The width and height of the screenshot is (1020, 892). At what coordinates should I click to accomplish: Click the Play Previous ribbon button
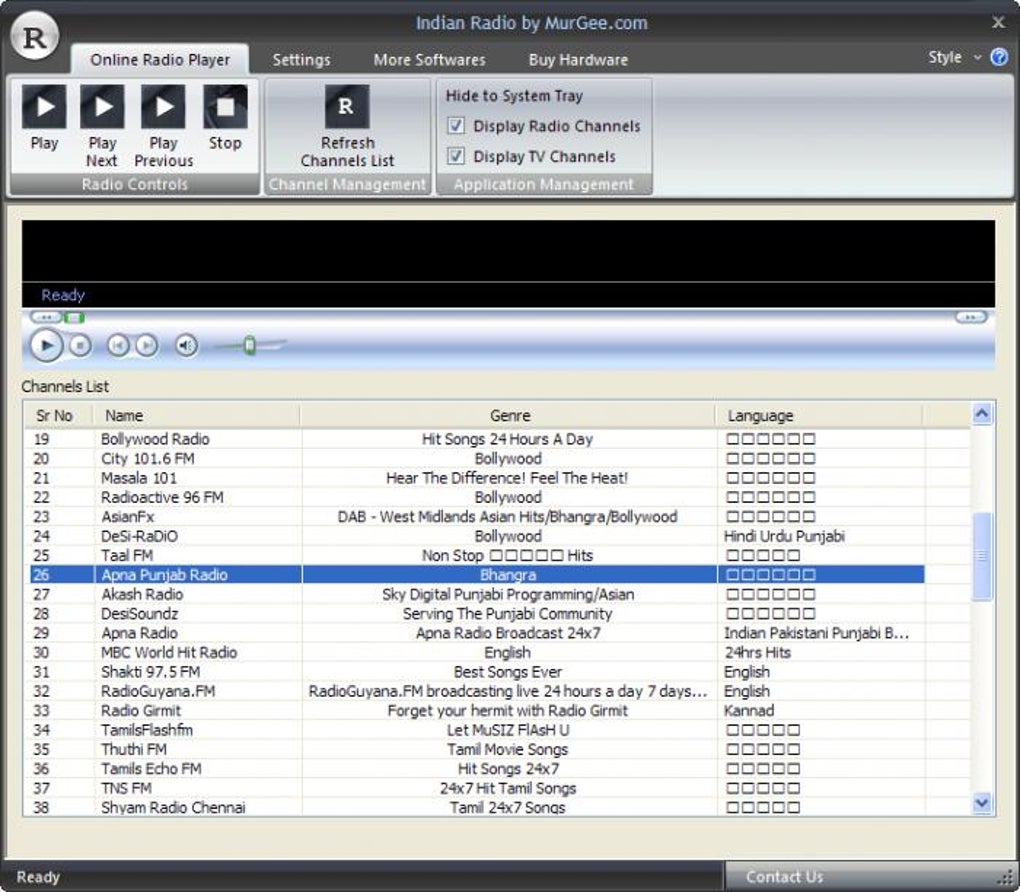tap(163, 126)
